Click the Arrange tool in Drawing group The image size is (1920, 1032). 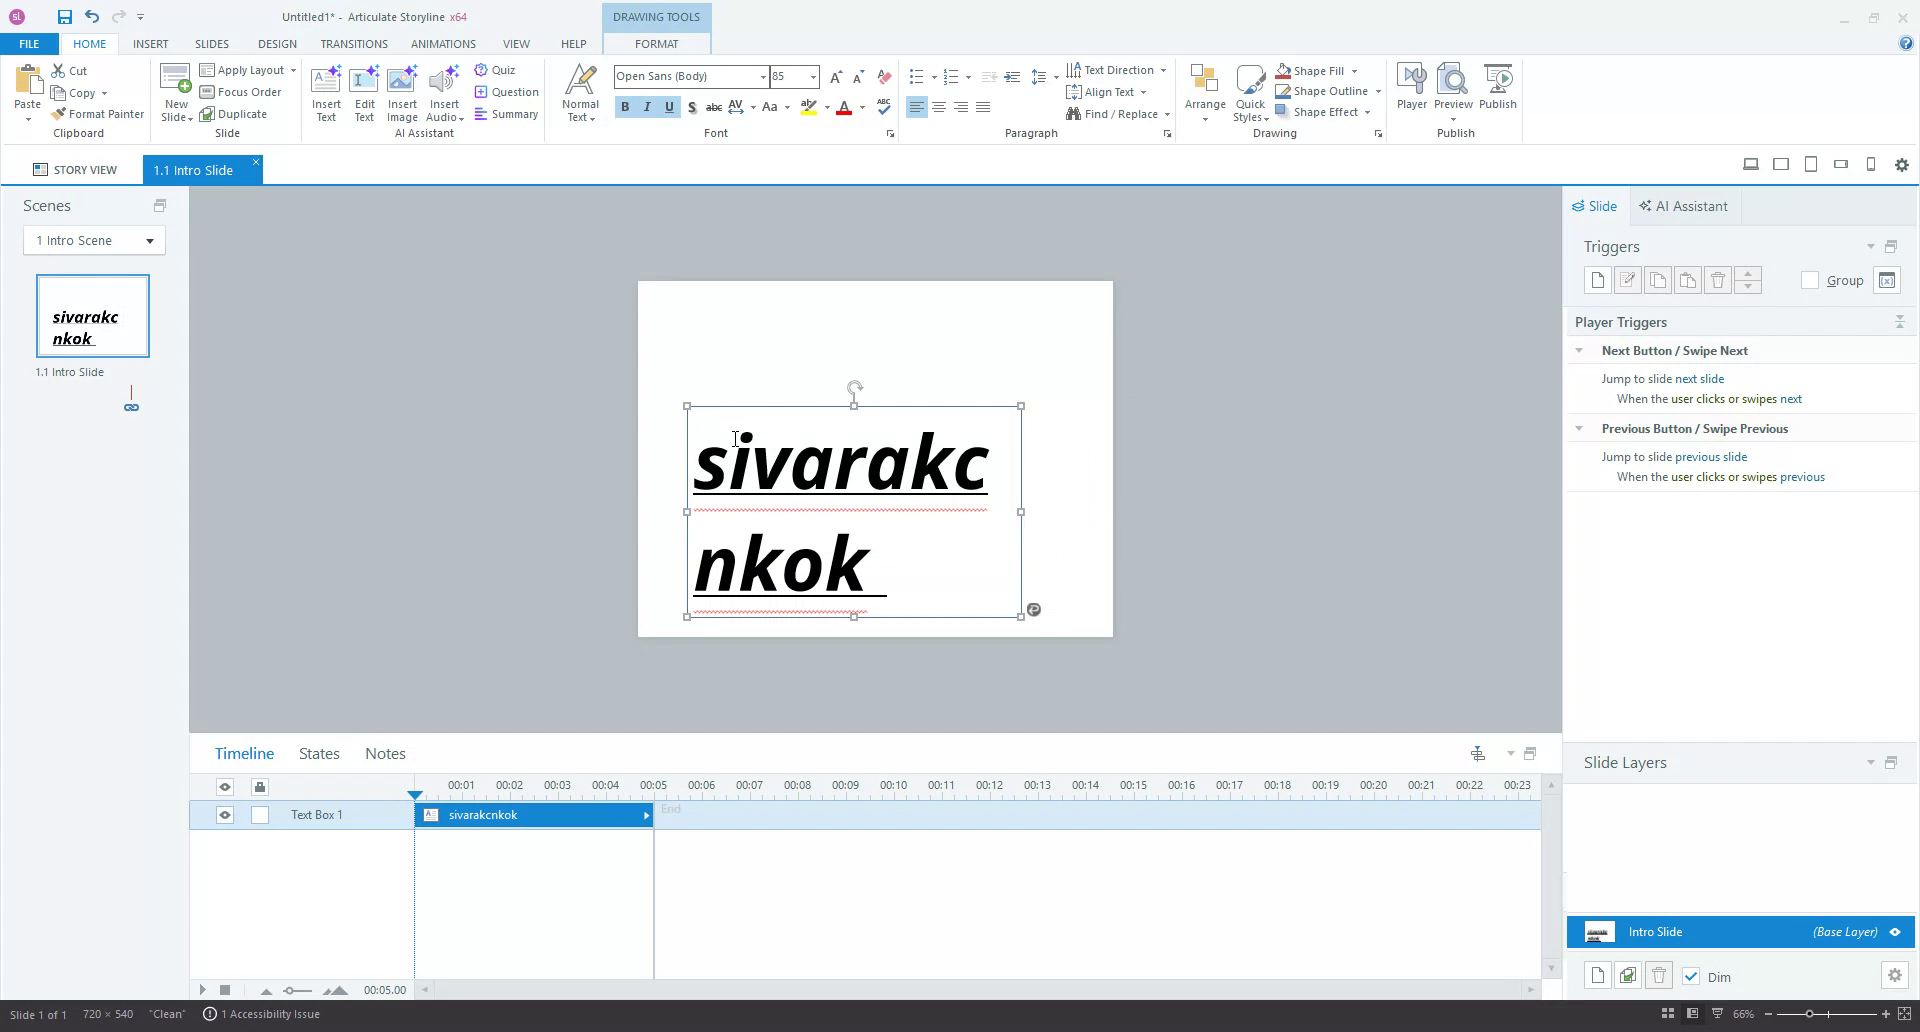[x=1204, y=90]
